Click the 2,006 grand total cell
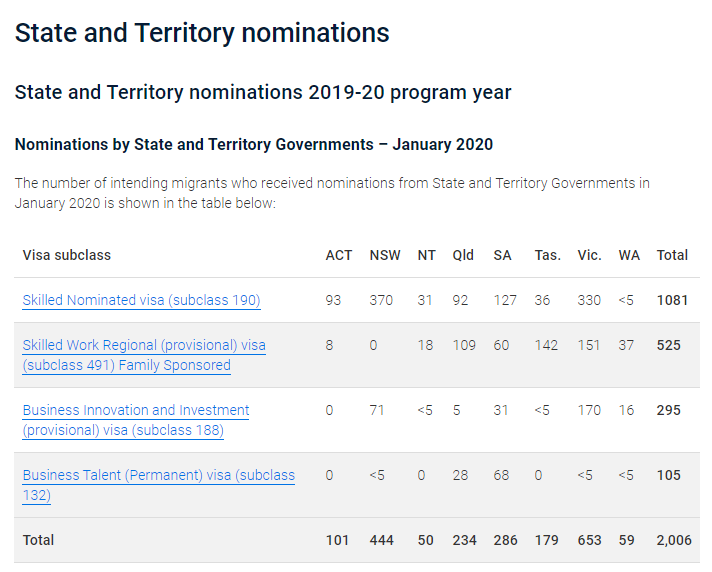Image resolution: width=712 pixels, height=572 pixels. 672,540
